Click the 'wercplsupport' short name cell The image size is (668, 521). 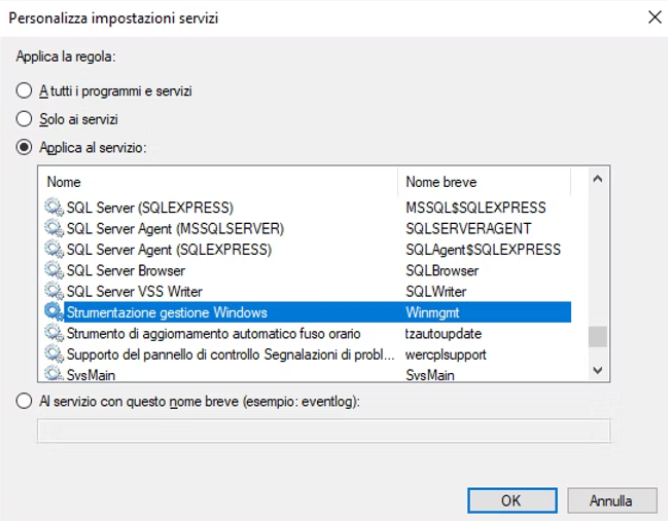coord(446,354)
